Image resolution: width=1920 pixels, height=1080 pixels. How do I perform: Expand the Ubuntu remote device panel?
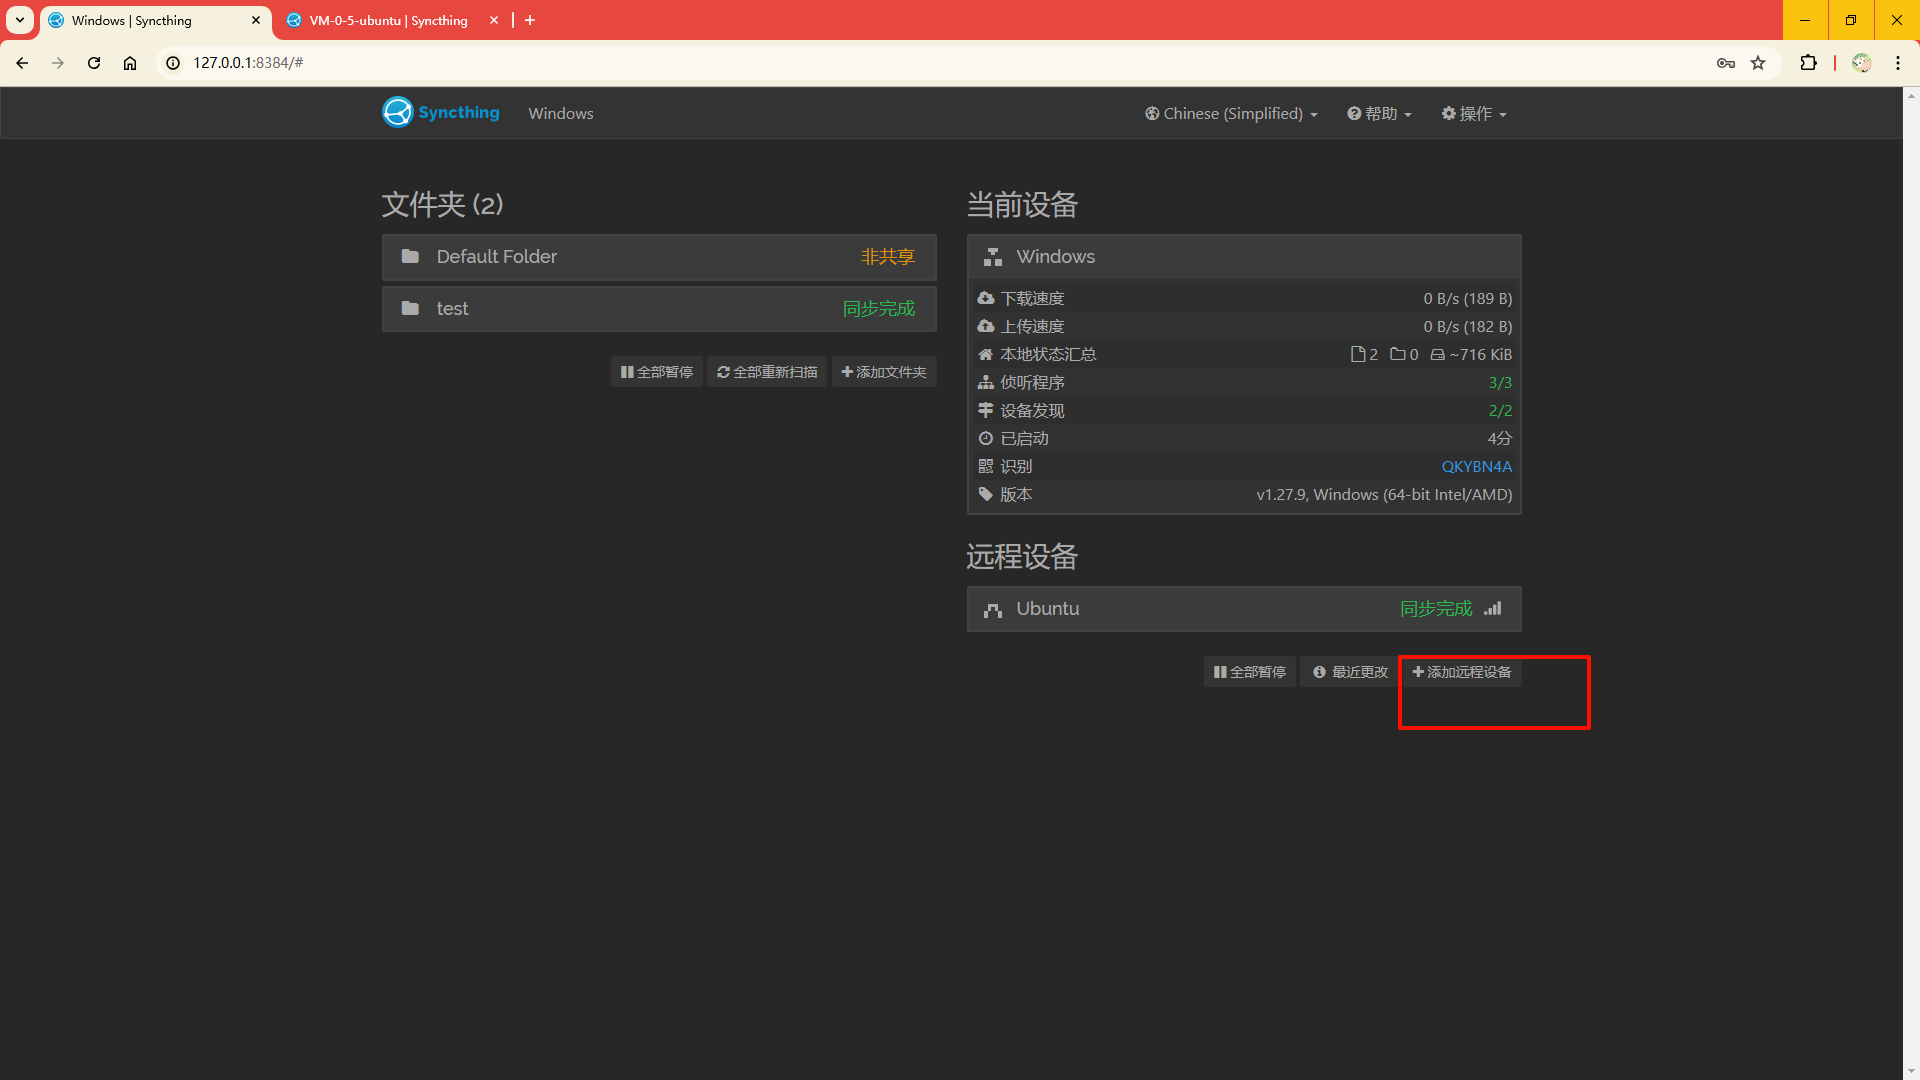(x=1244, y=608)
